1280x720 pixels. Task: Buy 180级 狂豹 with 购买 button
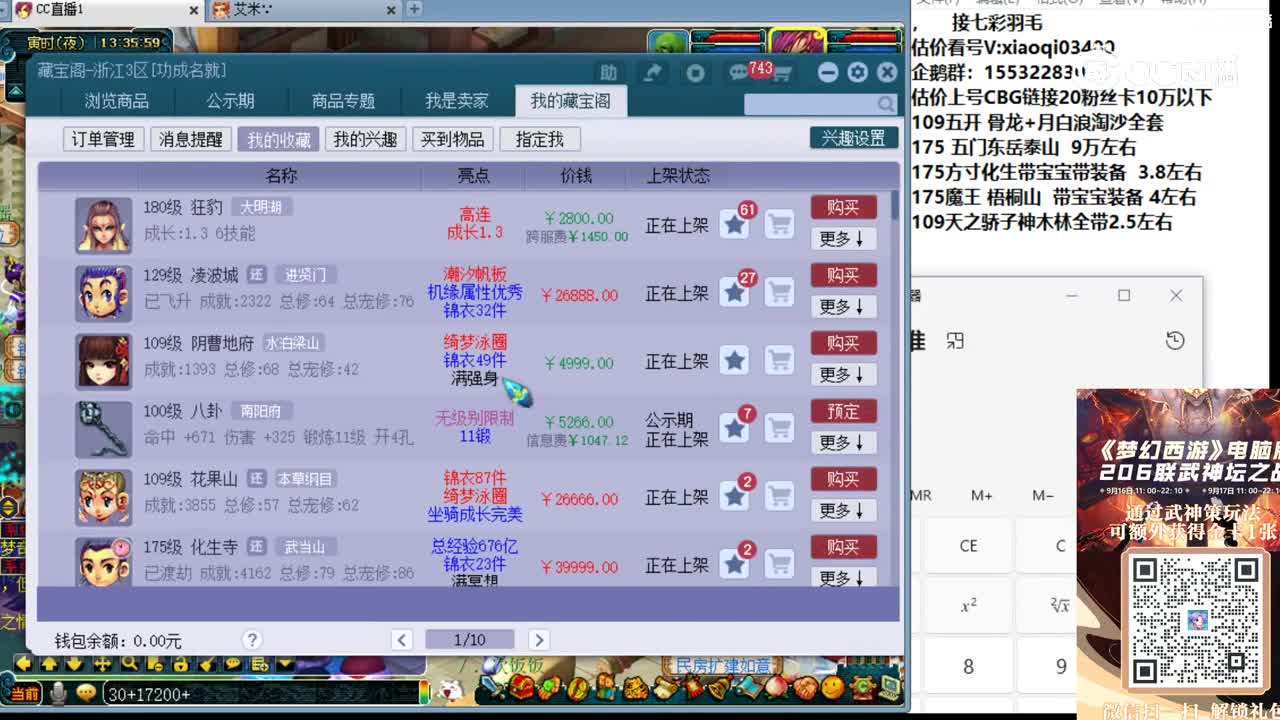(x=843, y=207)
